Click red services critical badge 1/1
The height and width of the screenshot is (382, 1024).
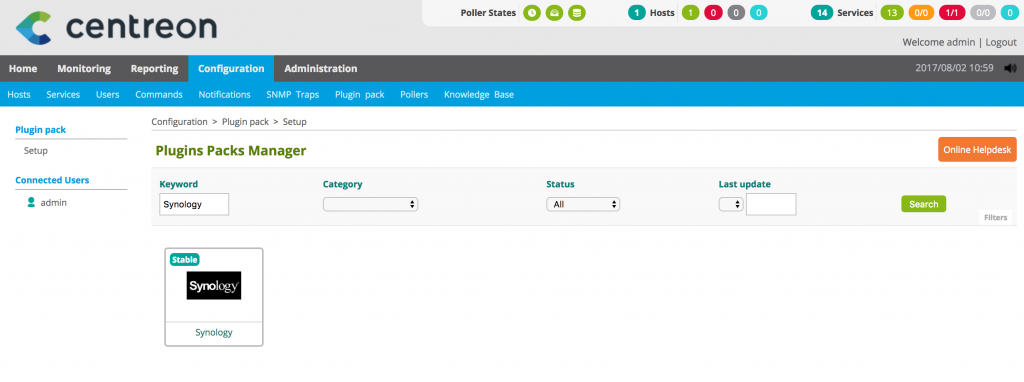coord(952,13)
